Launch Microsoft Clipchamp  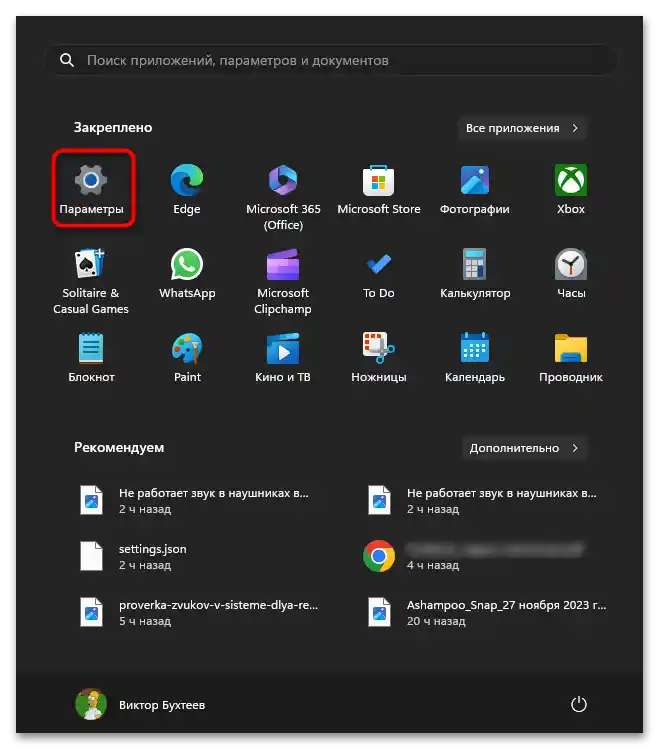click(x=283, y=281)
